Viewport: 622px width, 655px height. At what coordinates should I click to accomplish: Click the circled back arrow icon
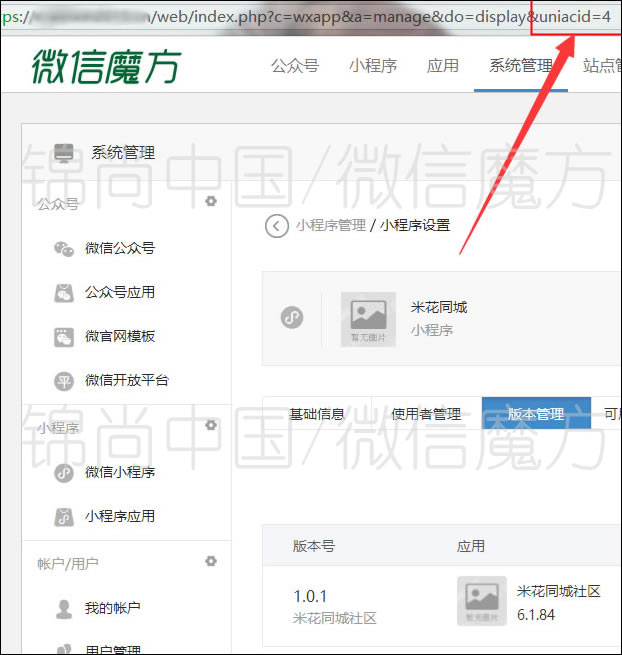(x=277, y=226)
